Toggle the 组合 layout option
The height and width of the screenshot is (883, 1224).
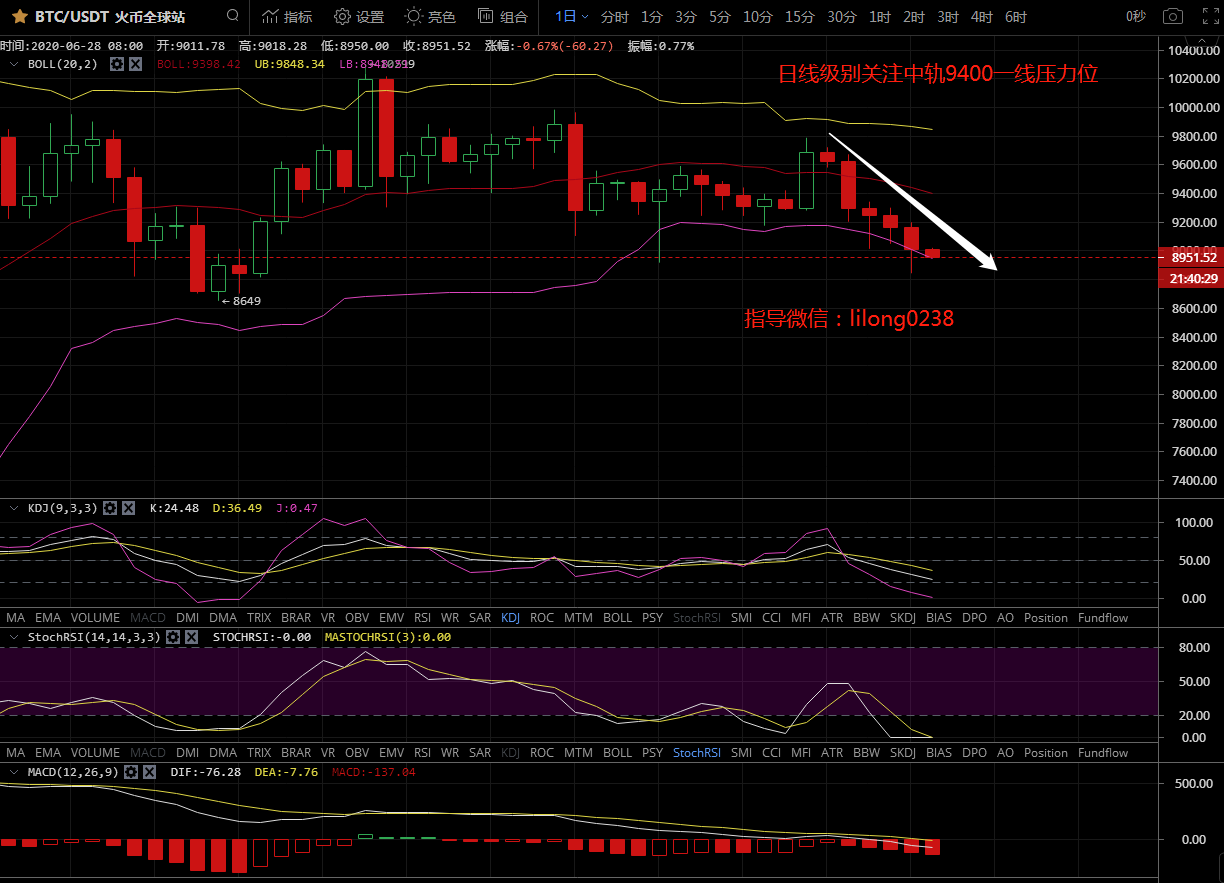pyautogui.click(x=502, y=17)
